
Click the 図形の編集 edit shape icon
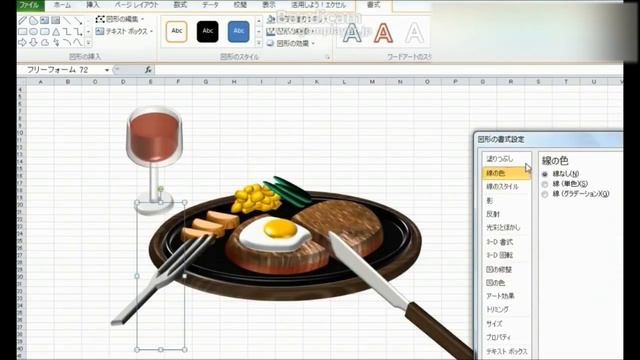100,19
